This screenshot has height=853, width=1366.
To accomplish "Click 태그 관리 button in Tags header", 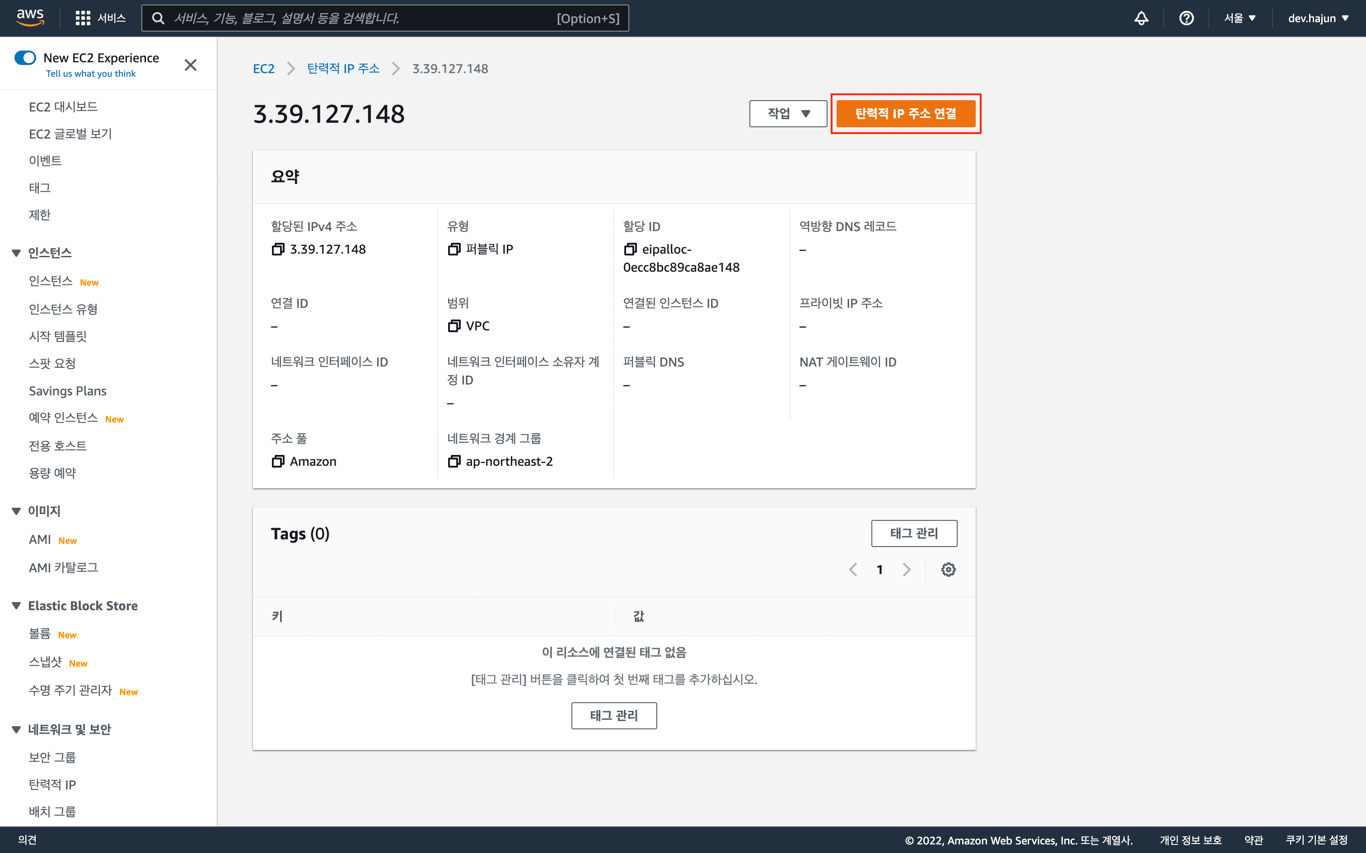I will click(914, 533).
